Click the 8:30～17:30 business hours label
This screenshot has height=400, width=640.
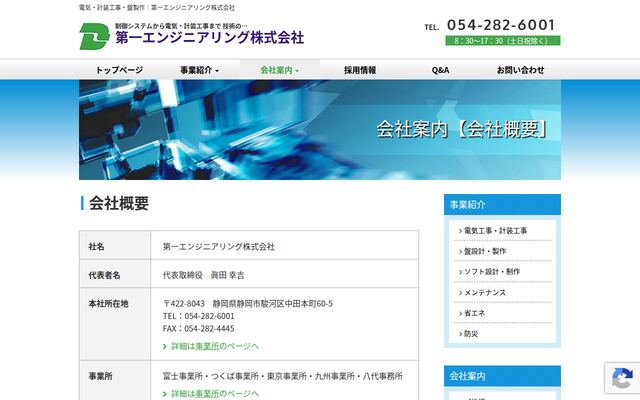(x=502, y=41)
